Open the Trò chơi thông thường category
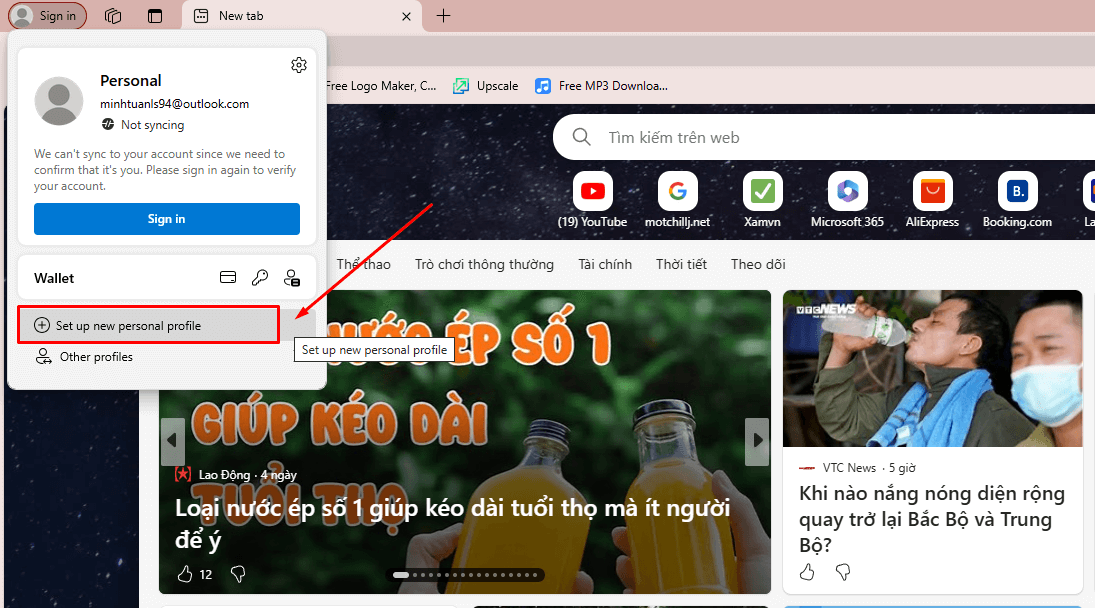This screenshot has width=1095, height=608. (485, 265)
